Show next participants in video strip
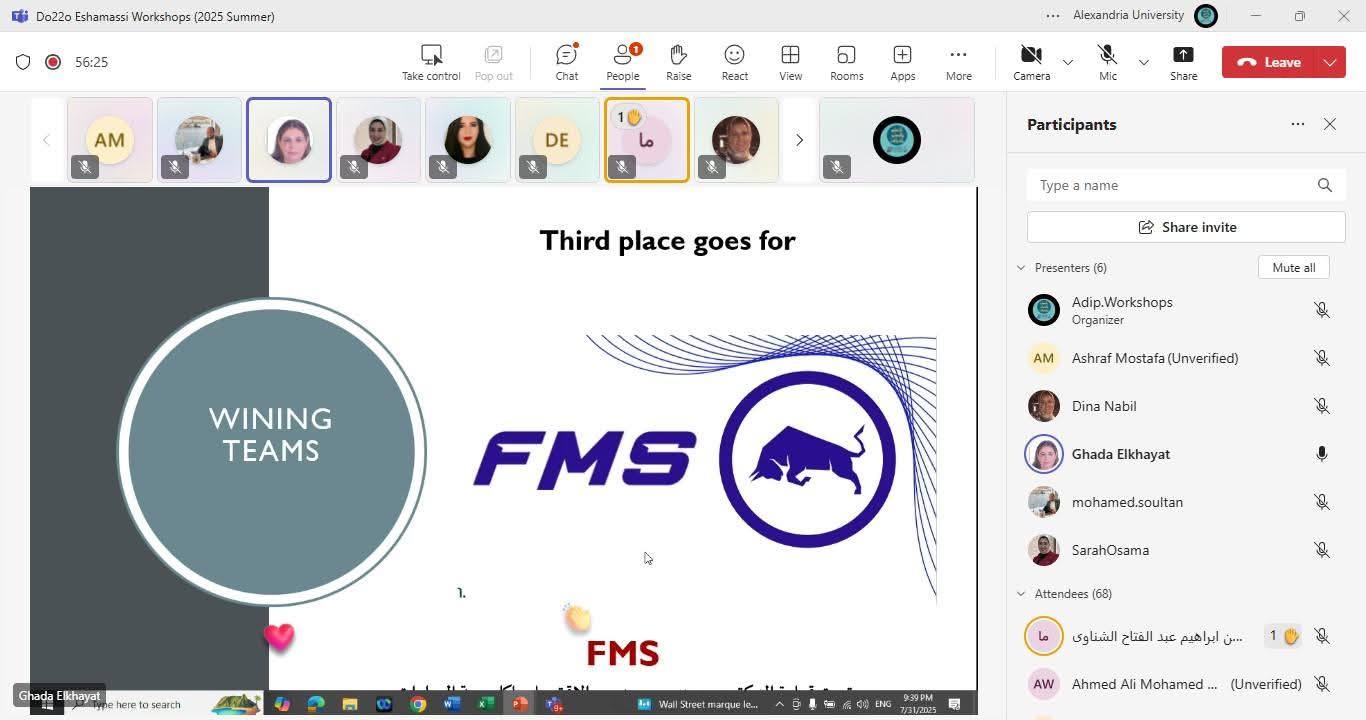This screenshot has width=1366, height=720. [x=798, y=140]
